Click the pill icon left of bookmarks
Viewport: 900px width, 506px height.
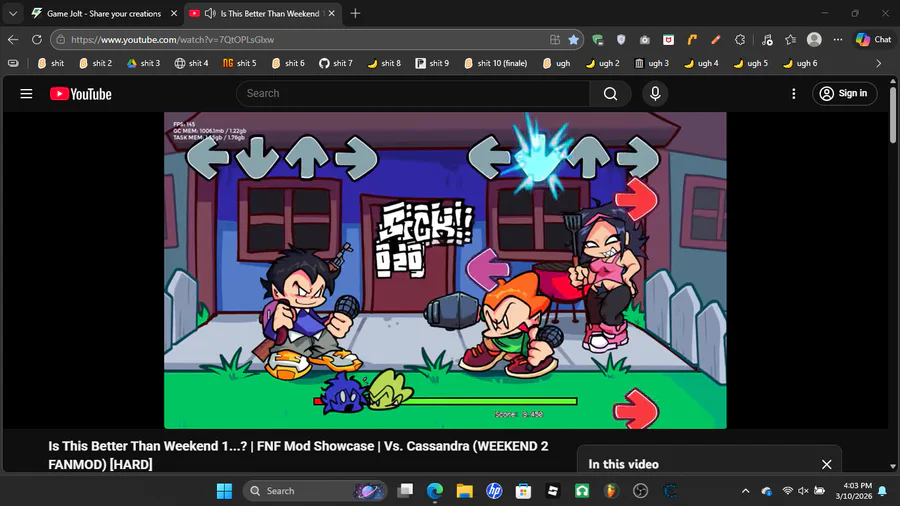point(13,63)
